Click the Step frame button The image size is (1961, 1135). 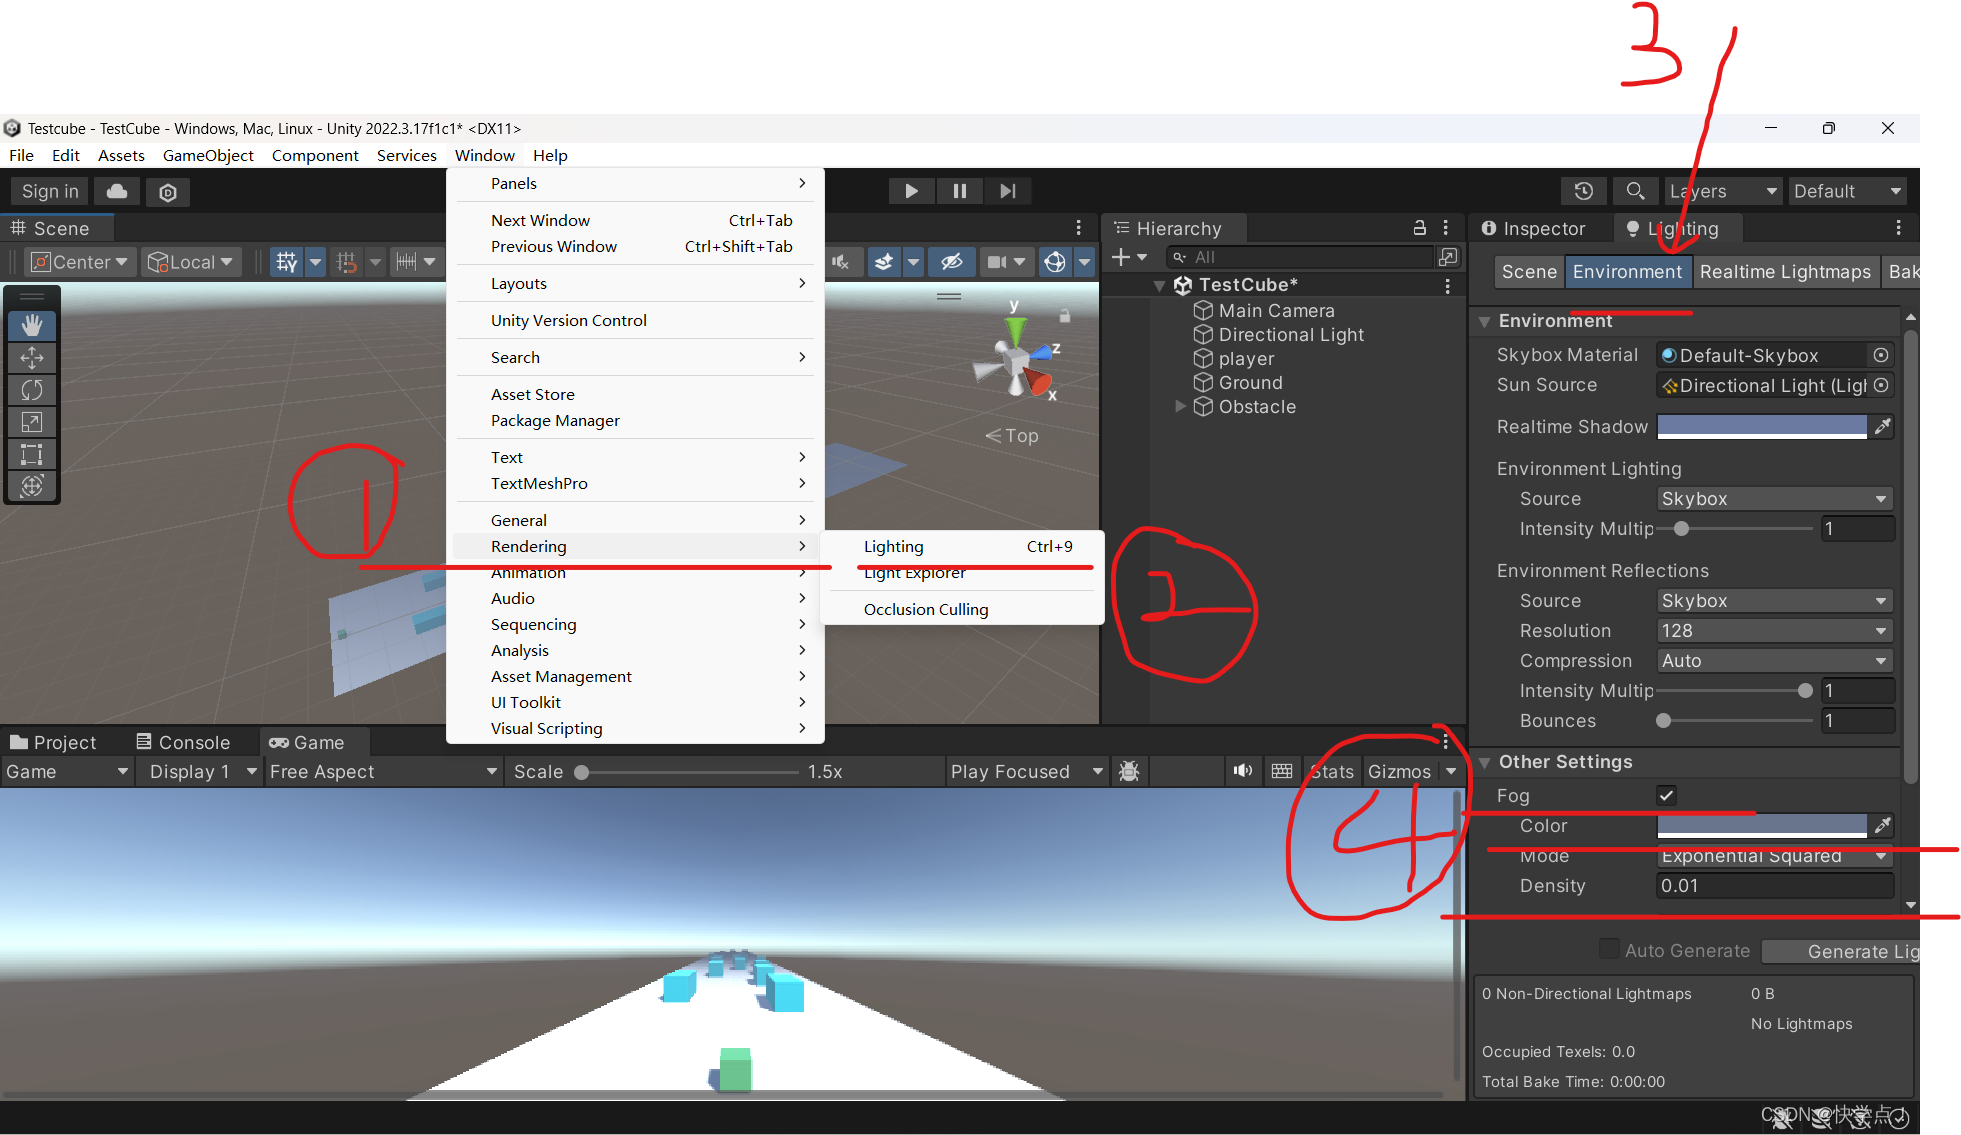(x=1008, y=191)
